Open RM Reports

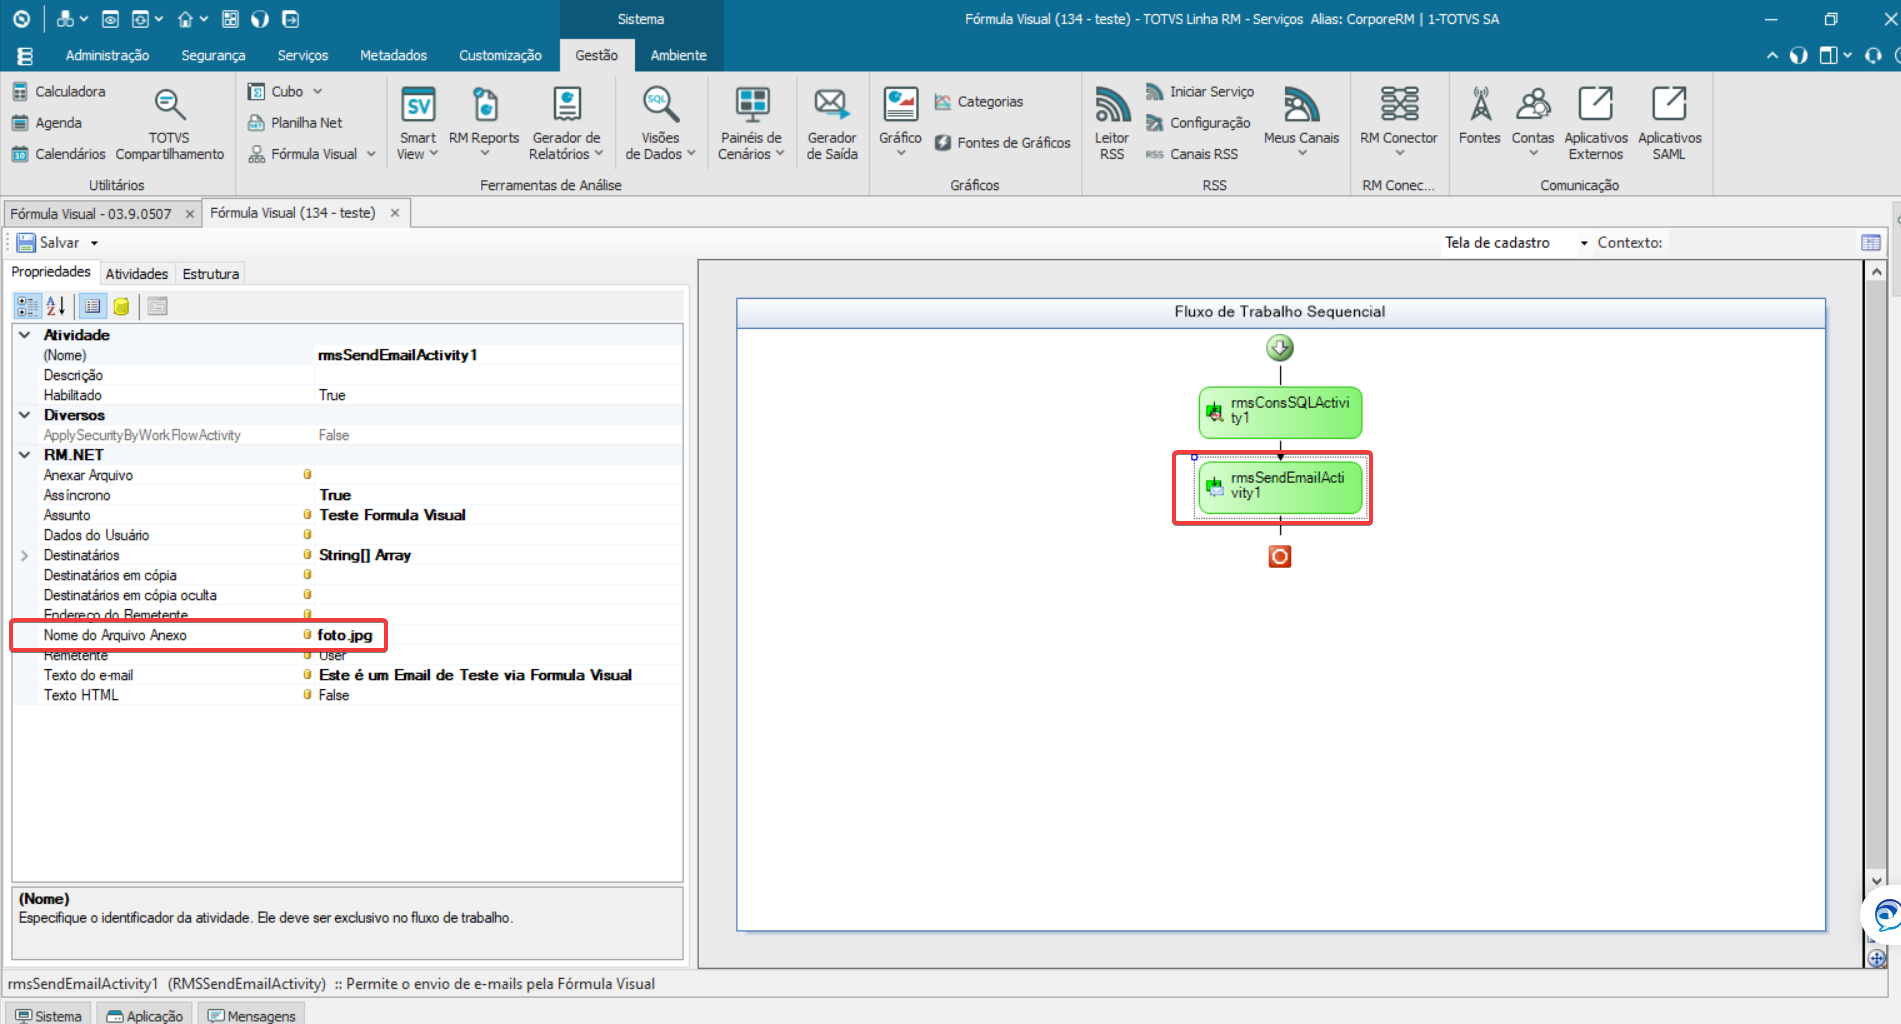pyautogui.click(x=484, y=124)
